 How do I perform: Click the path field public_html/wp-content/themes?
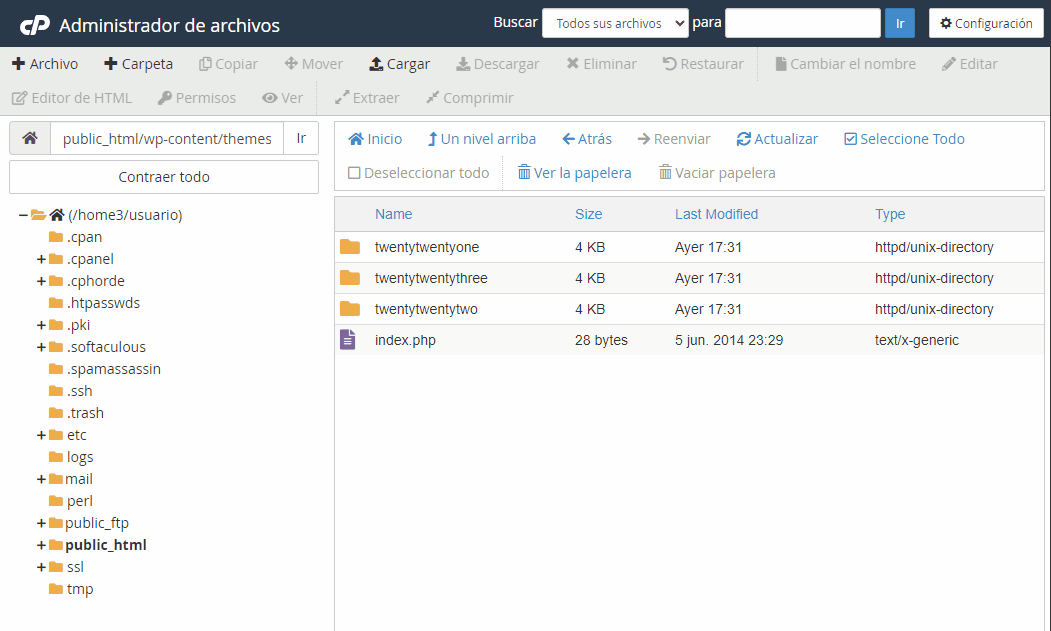click(167, 138)
